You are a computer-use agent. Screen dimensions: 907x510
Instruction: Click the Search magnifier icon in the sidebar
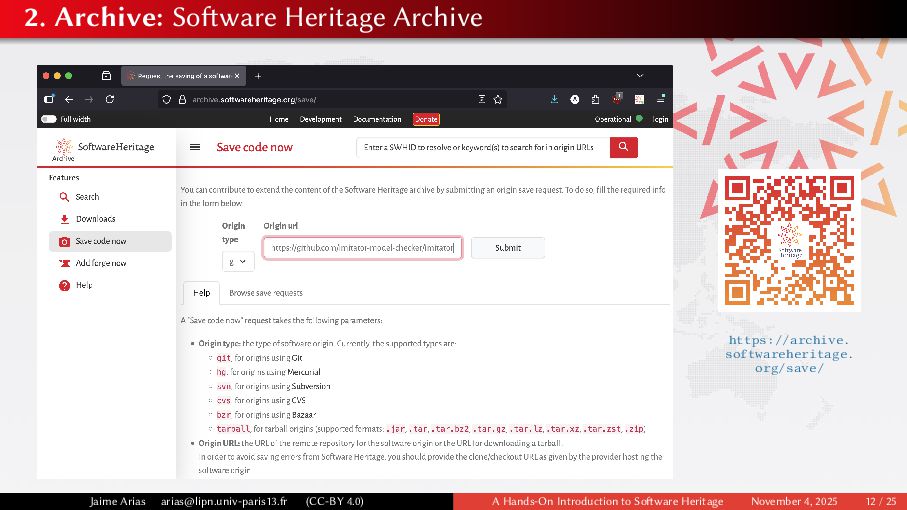(64, 197)
